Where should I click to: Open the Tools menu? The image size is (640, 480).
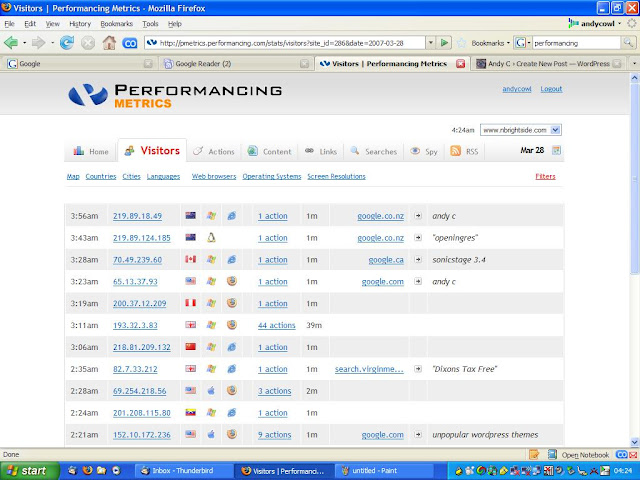[x=150, y=24]
